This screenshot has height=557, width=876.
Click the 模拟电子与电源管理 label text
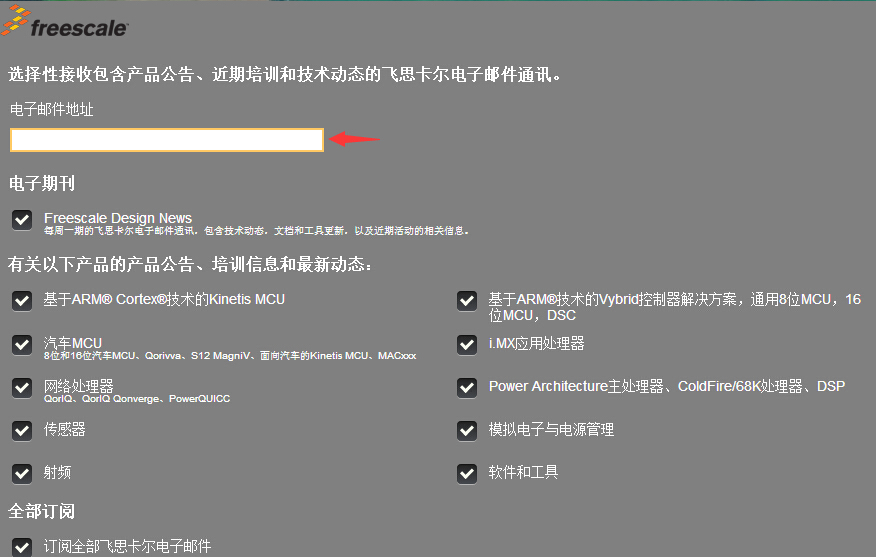coord(551,429)
